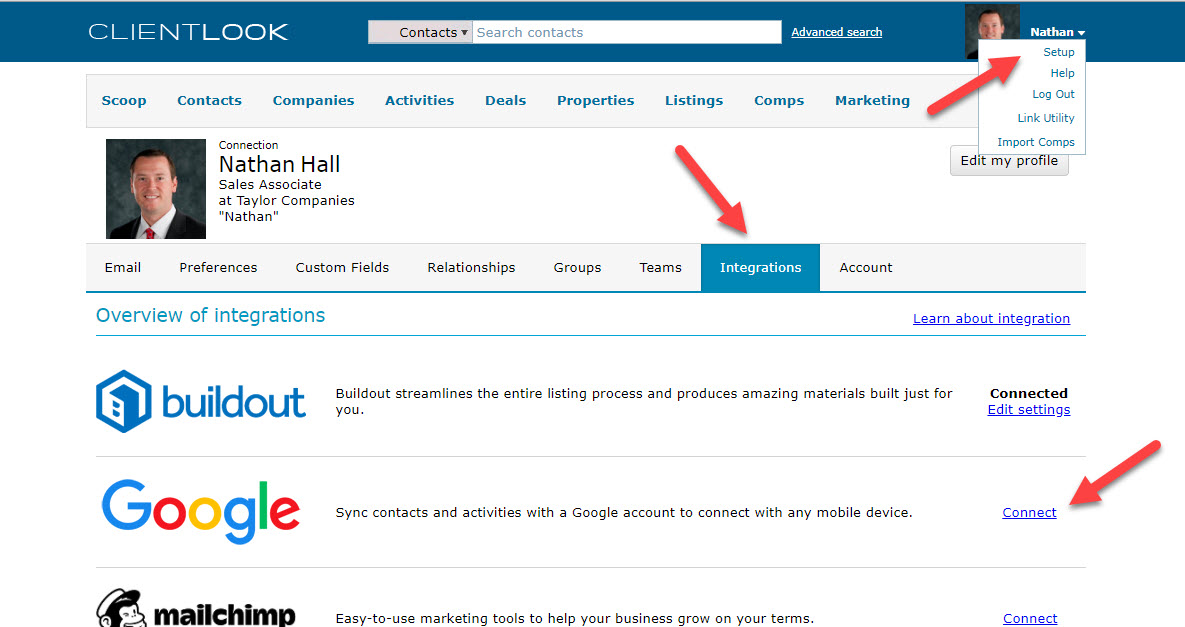Screen dimensions: 1185x627
Task: Go to Properties in the main nav
Action: click(596, 100)
